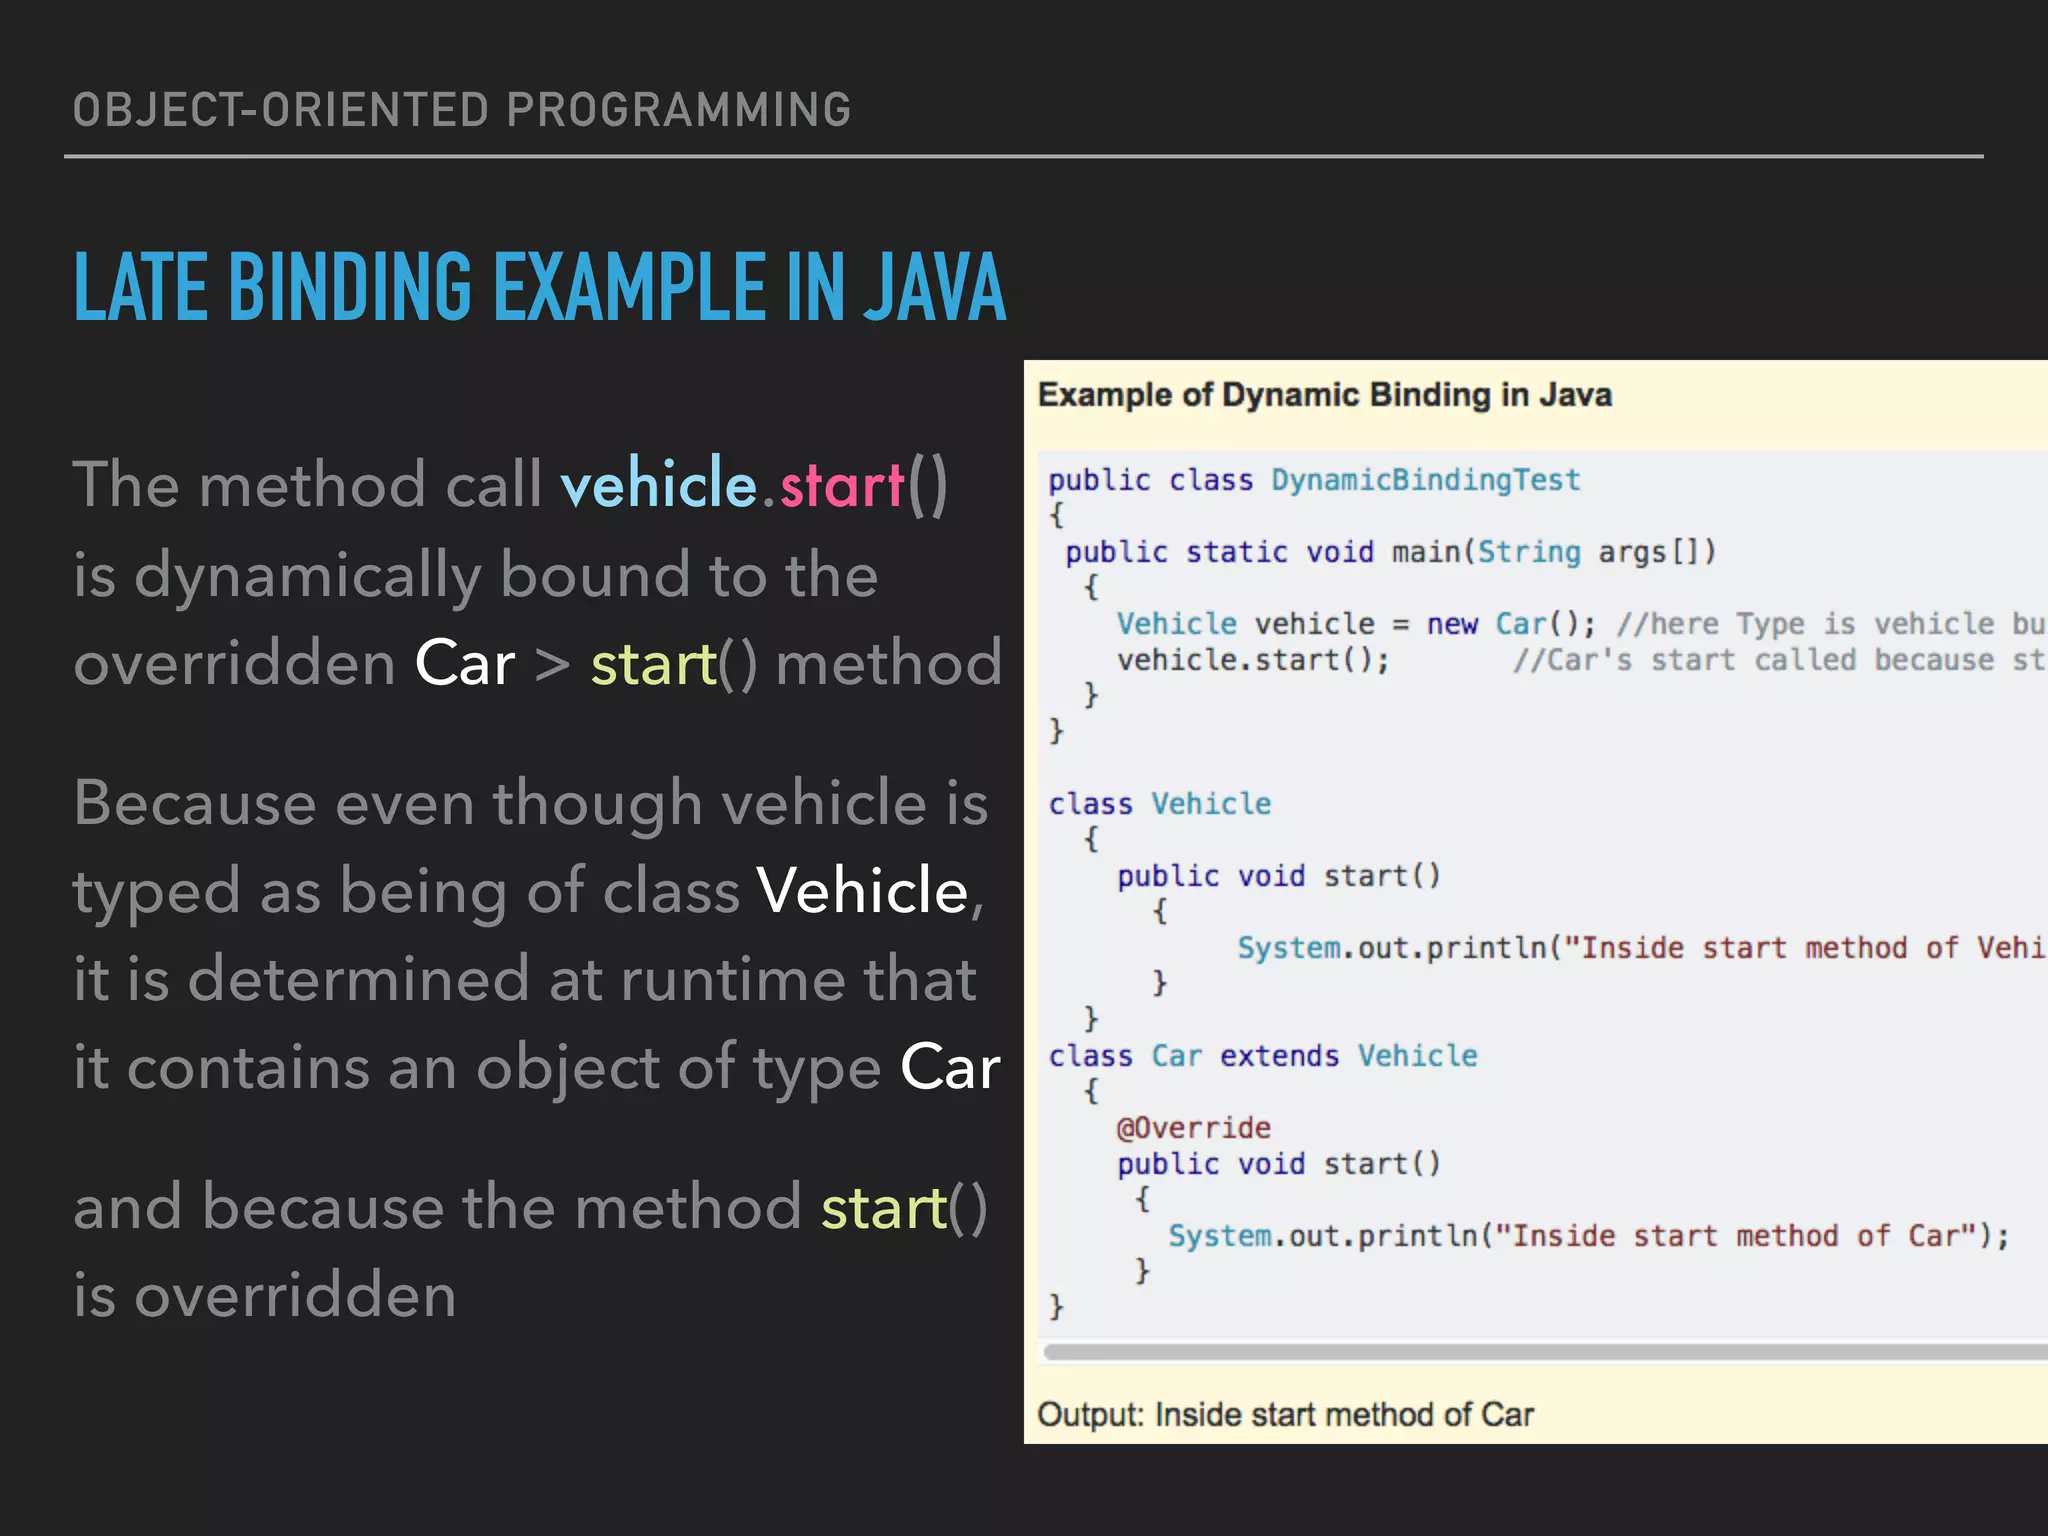2048x1536 pixels.
Task: Click the 'public static void main(String args[])' line
Action: click(1390, 552)
